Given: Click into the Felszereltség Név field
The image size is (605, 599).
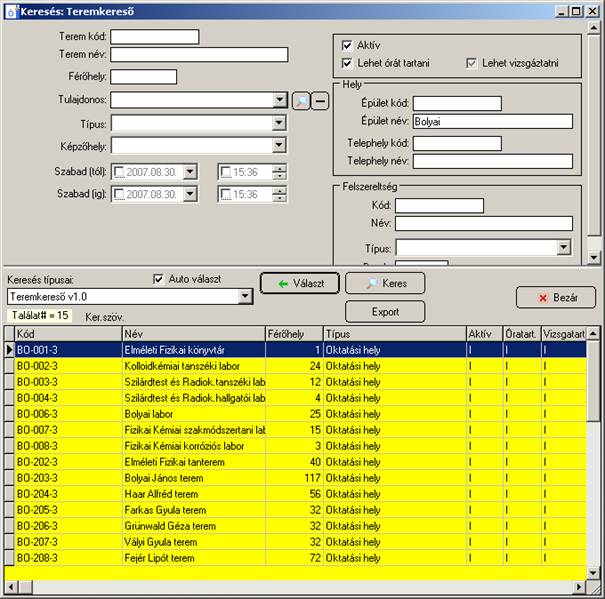Looking at the screenshot, I should (x=484, y=223).
